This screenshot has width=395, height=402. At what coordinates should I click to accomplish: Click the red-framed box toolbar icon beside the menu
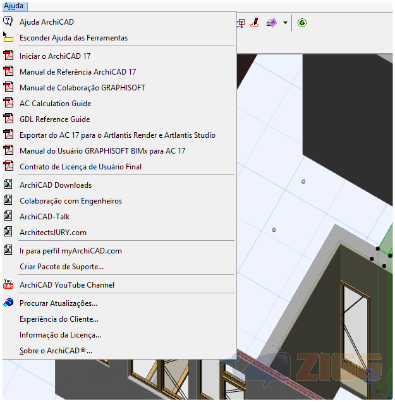click(241, 23)
